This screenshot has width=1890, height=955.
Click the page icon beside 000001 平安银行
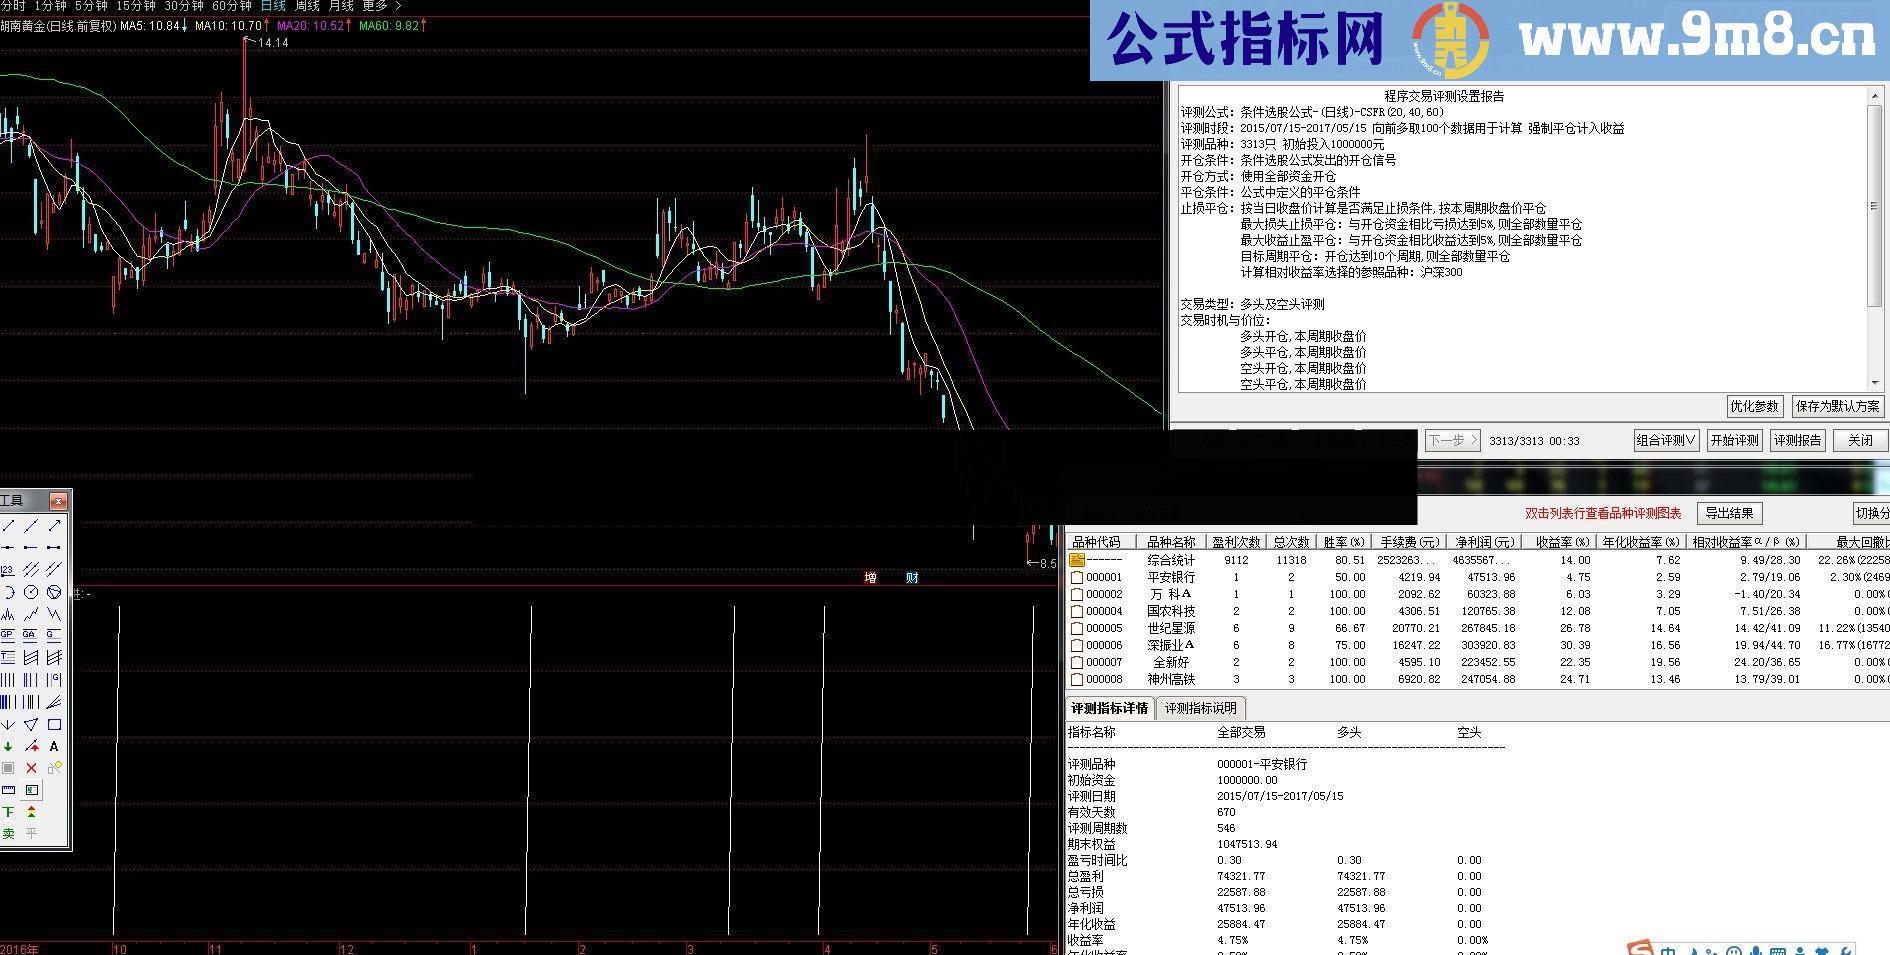coord(1077,577)
